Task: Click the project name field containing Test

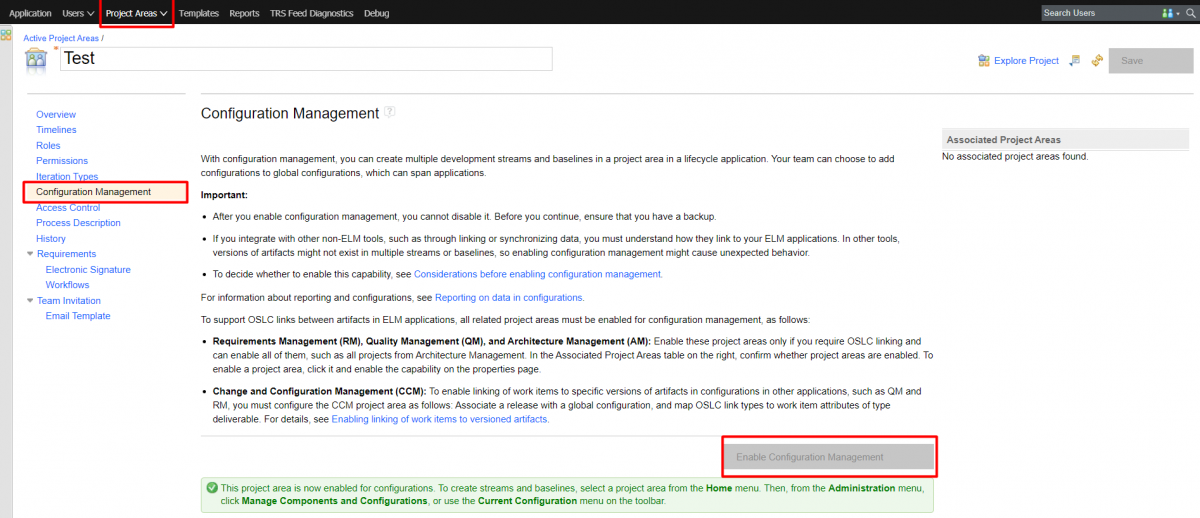Action: [305, 59]
